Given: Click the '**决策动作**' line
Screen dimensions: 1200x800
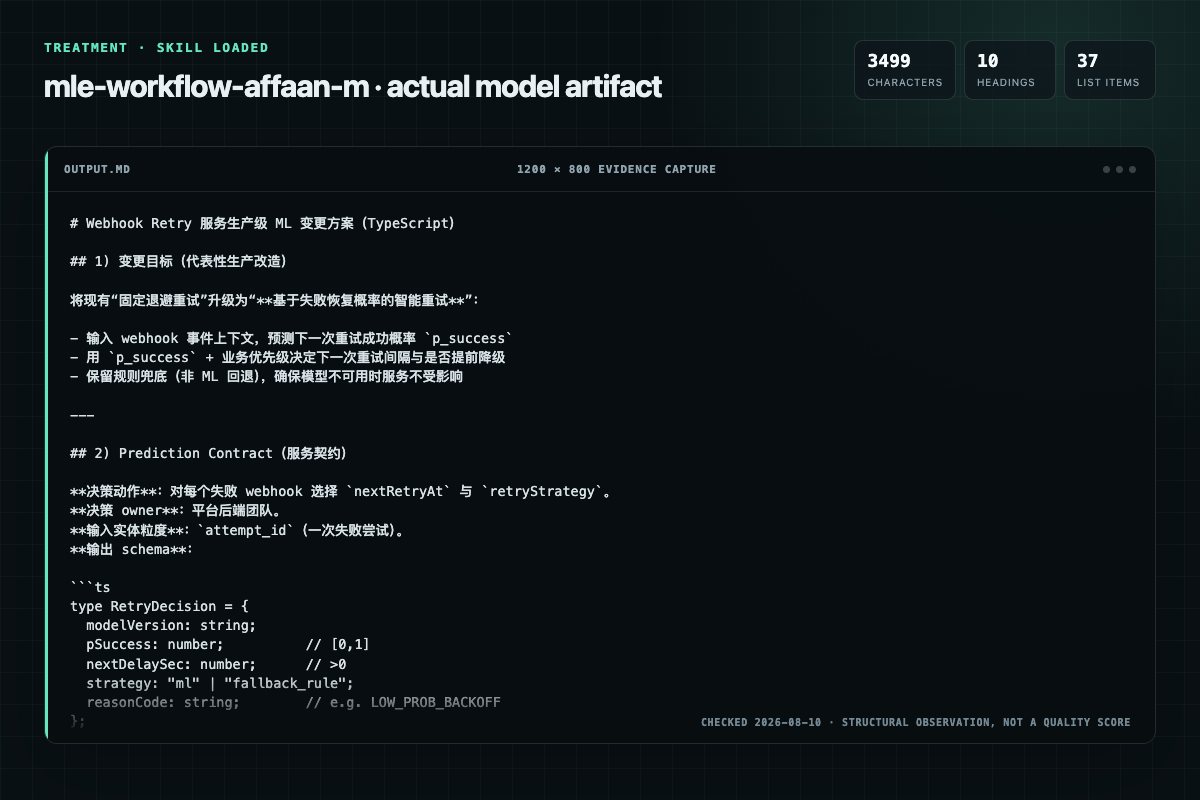Looking at the screenshot, I should (x=340, y=492).
